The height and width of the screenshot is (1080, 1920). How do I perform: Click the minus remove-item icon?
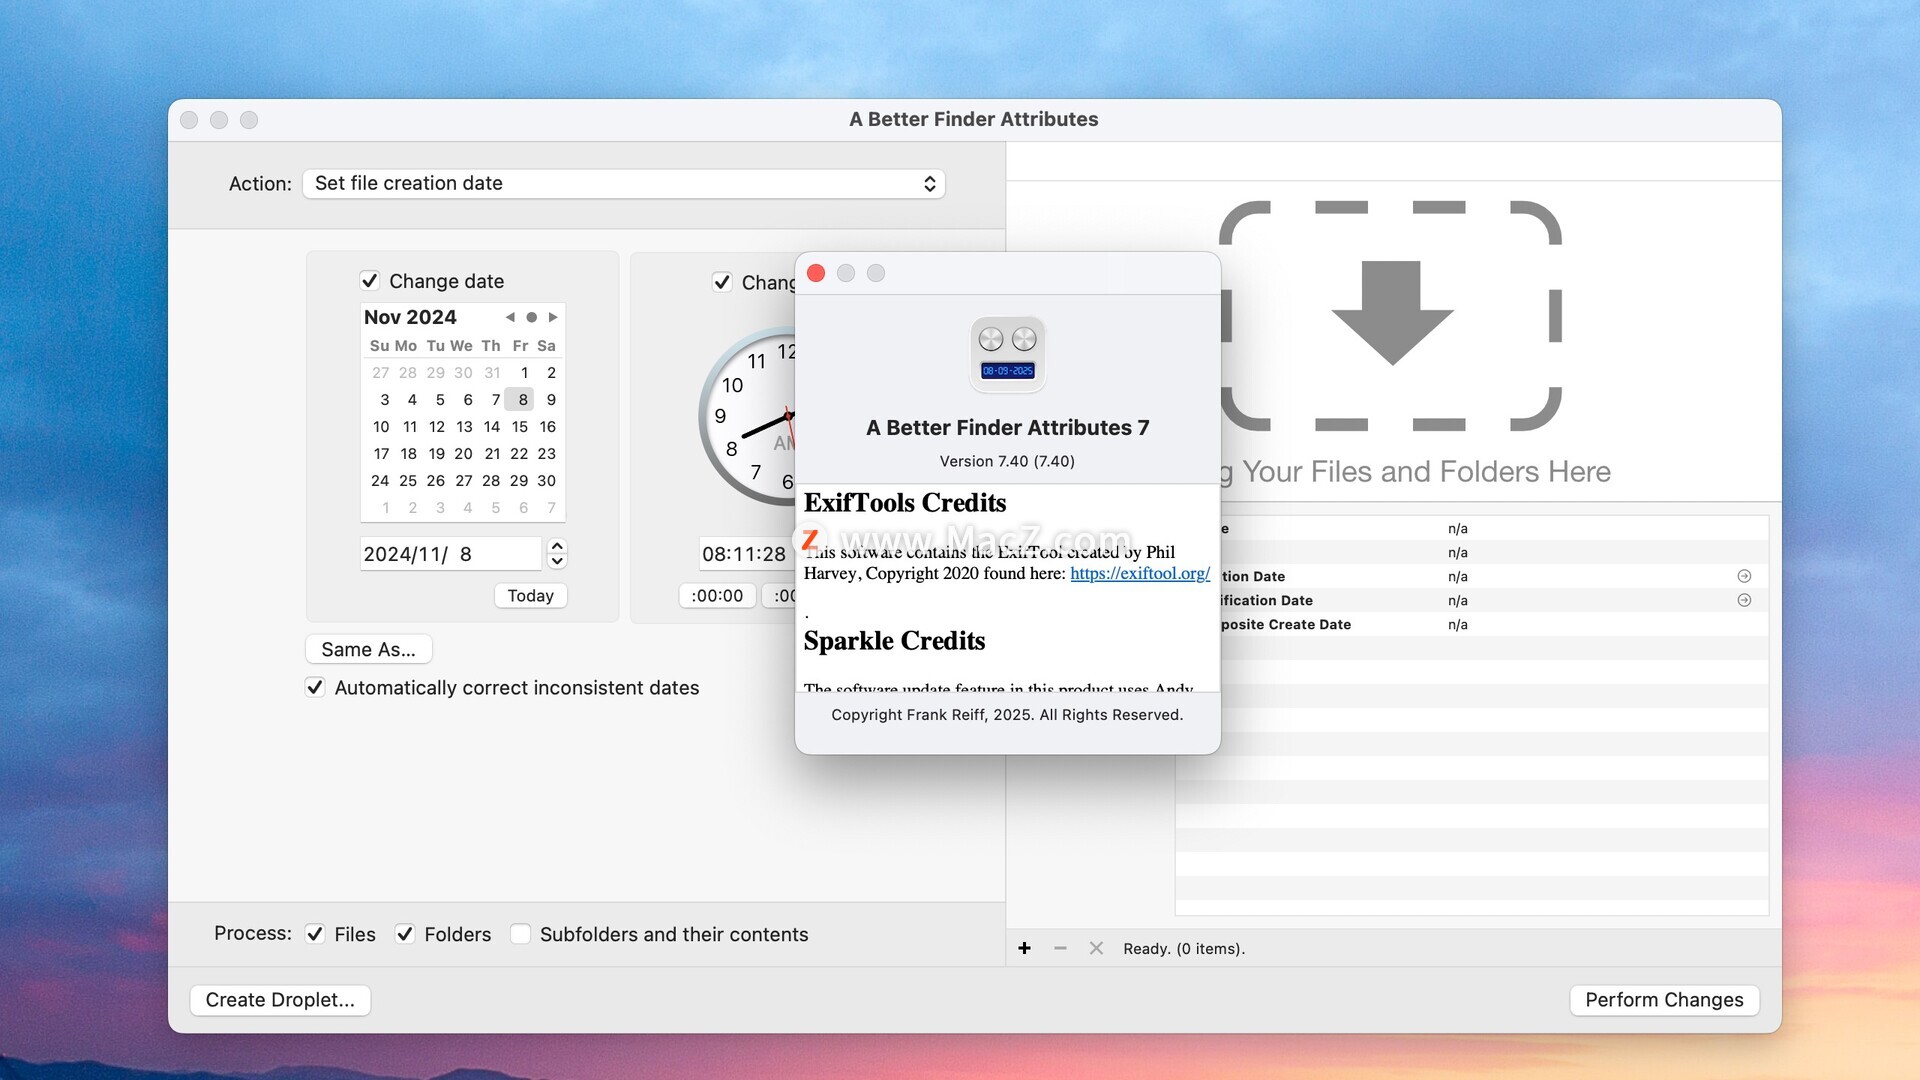1060,948
